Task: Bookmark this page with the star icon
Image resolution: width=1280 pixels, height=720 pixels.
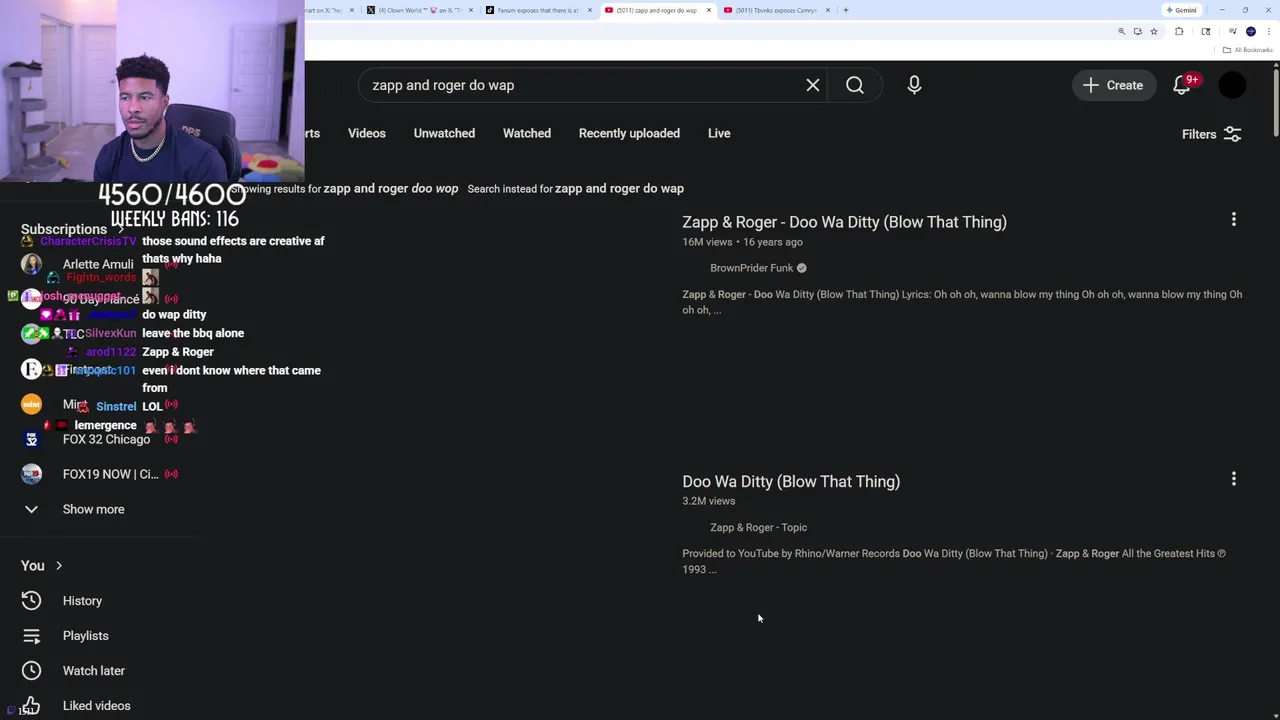Action: [x=1154, y=32]
